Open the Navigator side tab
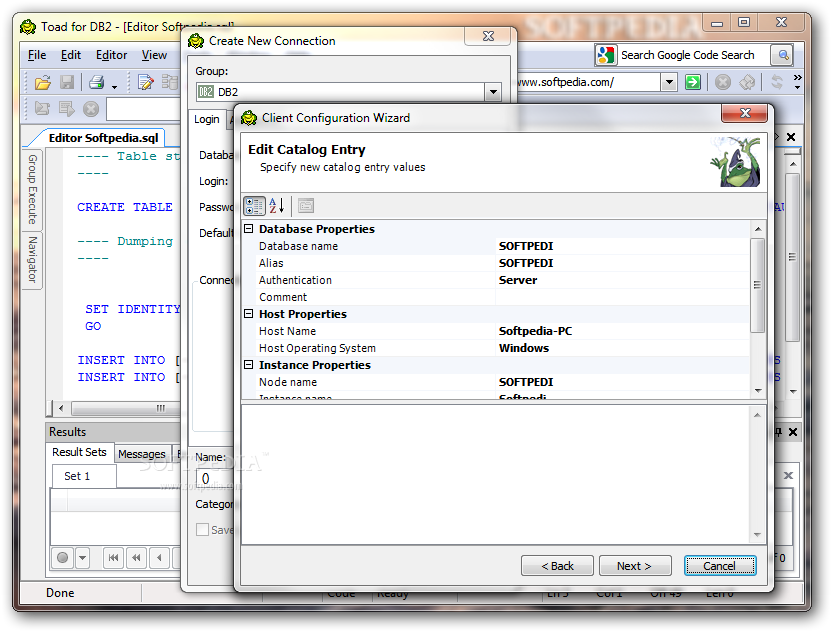This screenshot has height=632, width=832. [x=32, y=259]
